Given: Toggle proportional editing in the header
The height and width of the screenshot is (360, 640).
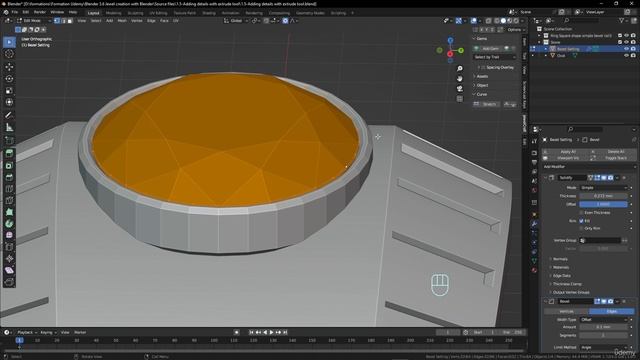Looking at the screenshot, I should (x=285, y=20).
